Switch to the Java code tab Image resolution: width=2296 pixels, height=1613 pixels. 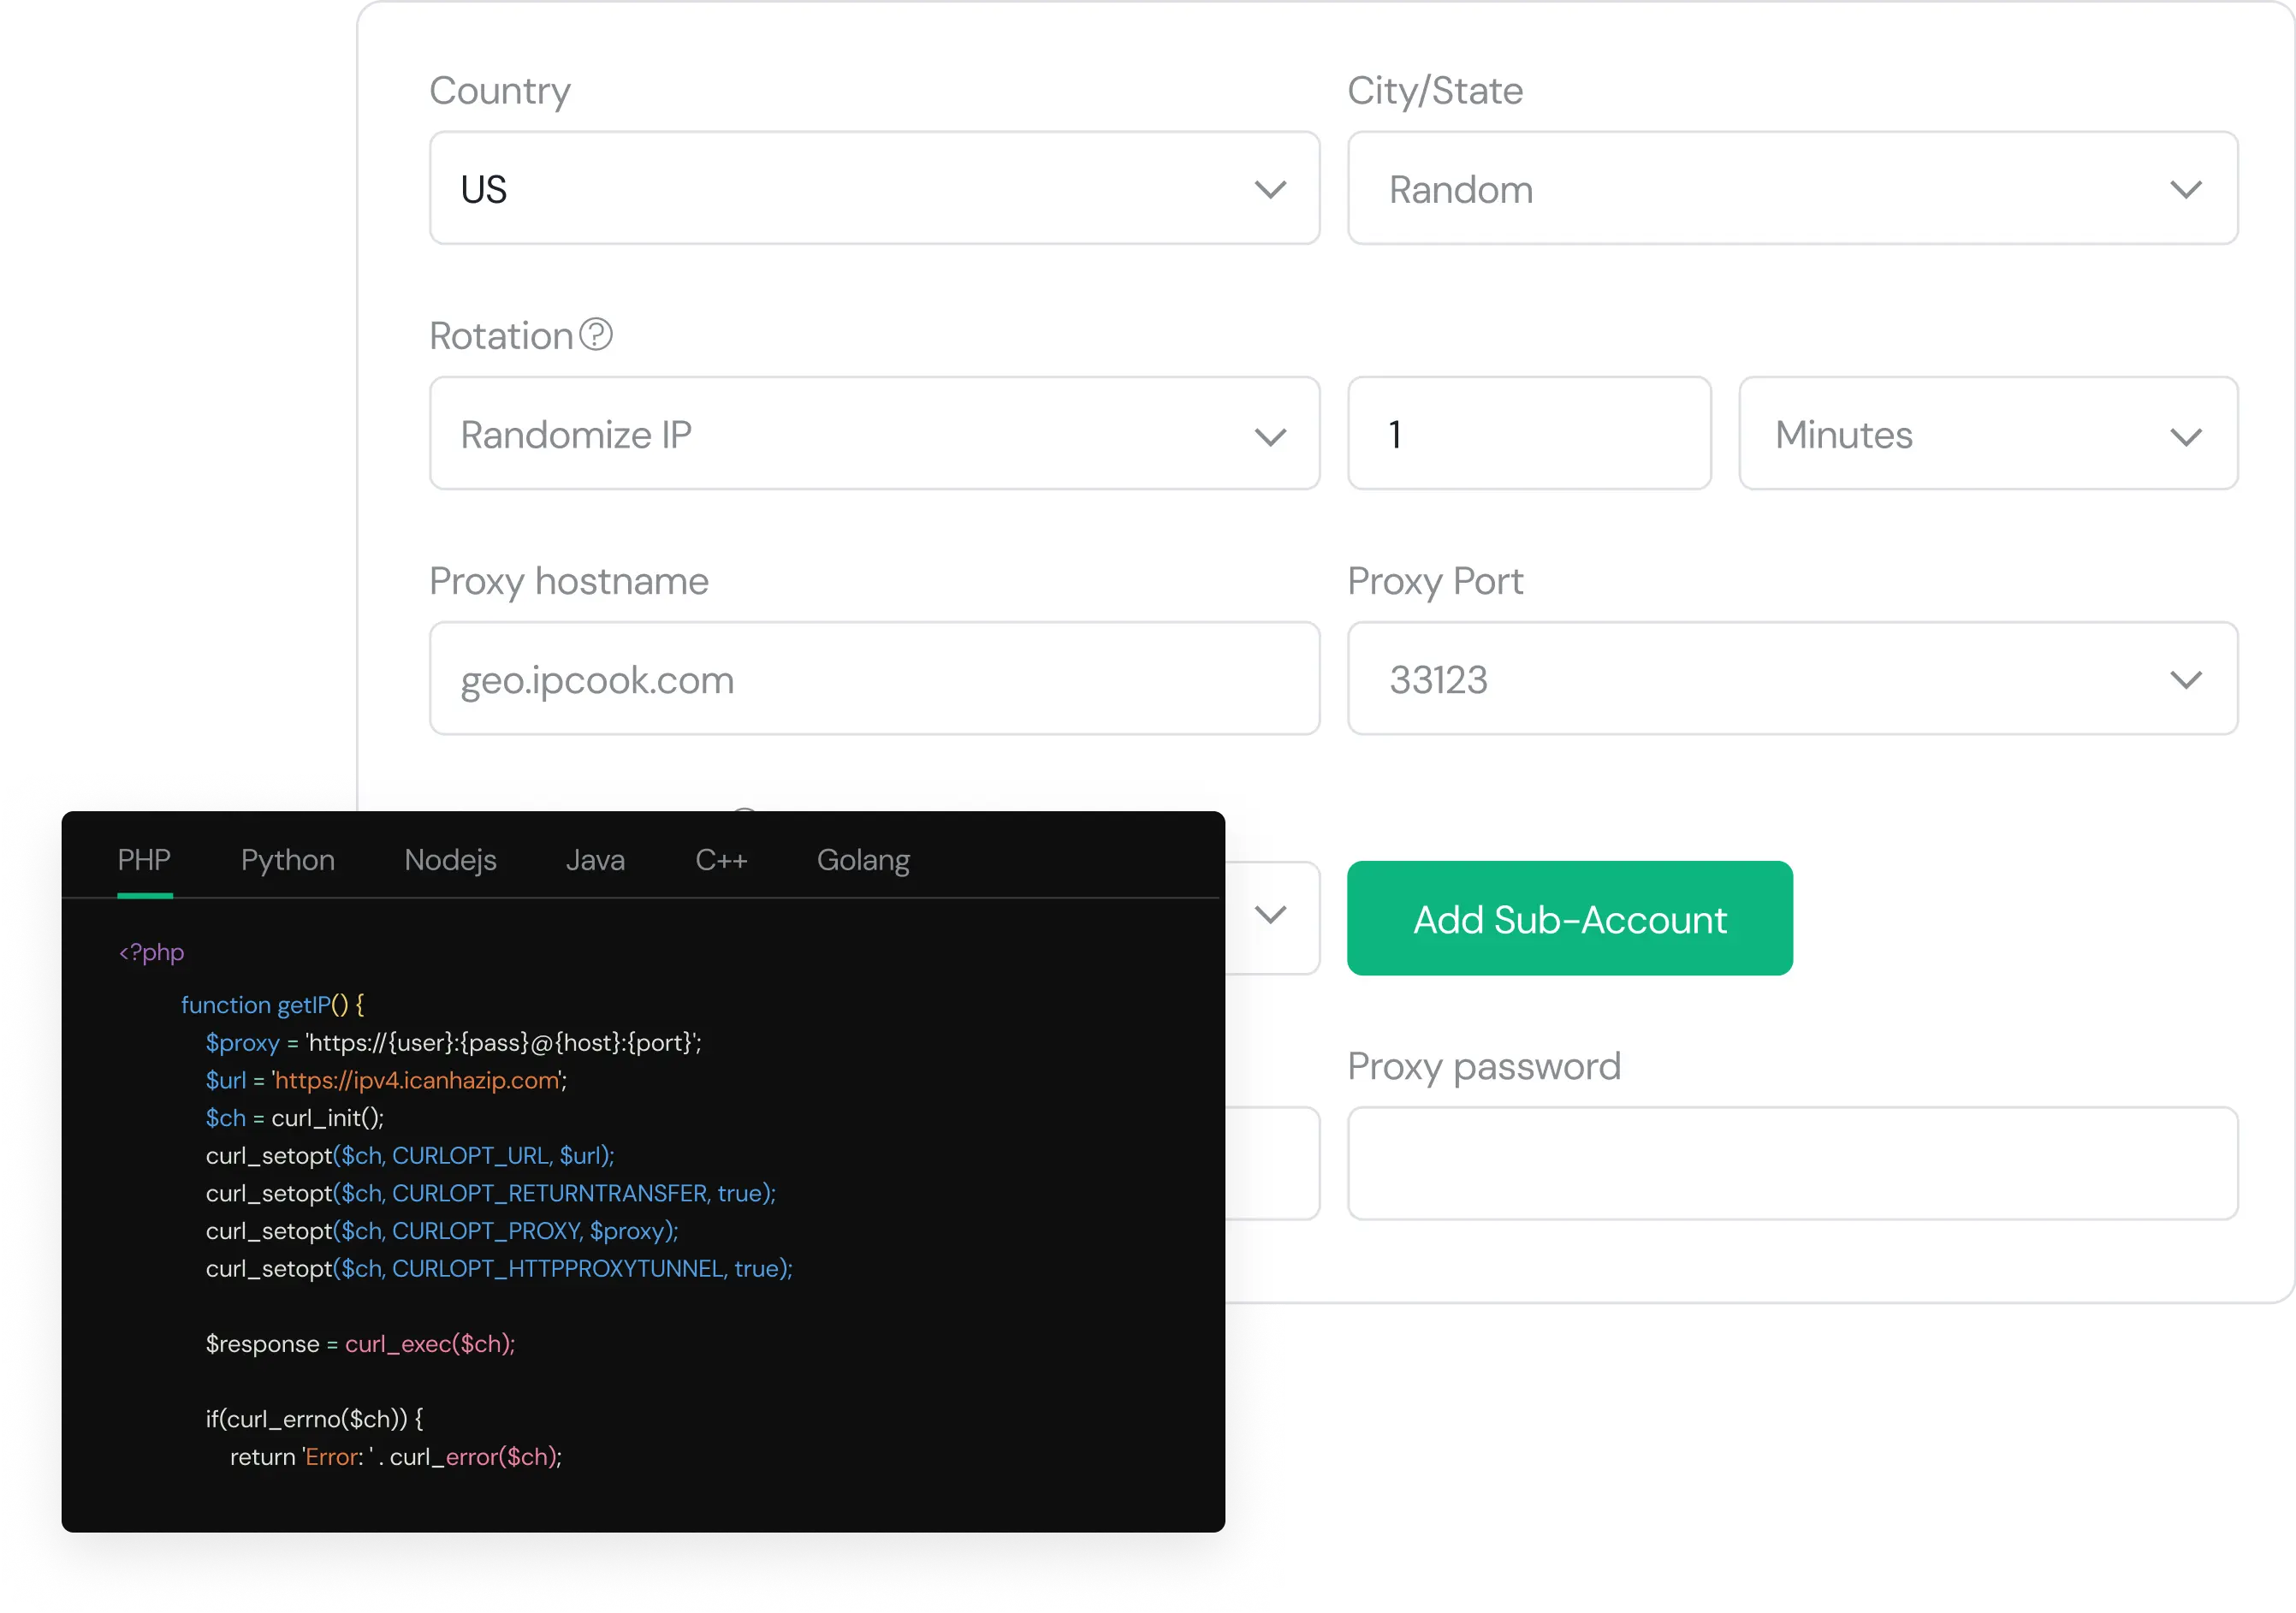point(595,860)
